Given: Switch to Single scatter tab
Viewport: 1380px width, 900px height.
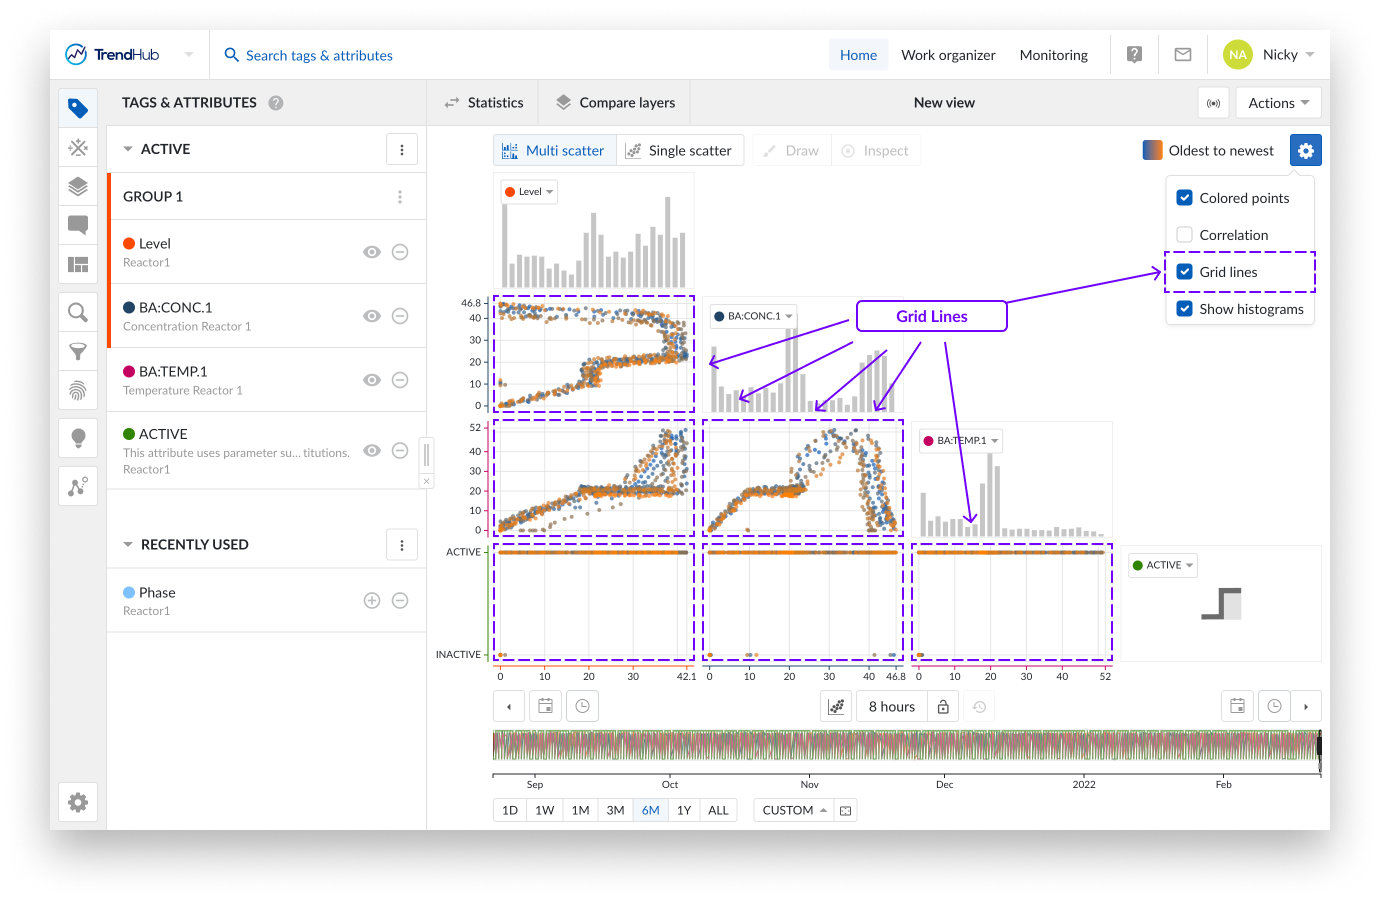Looking at the screenshot, I should click(680, 151).
